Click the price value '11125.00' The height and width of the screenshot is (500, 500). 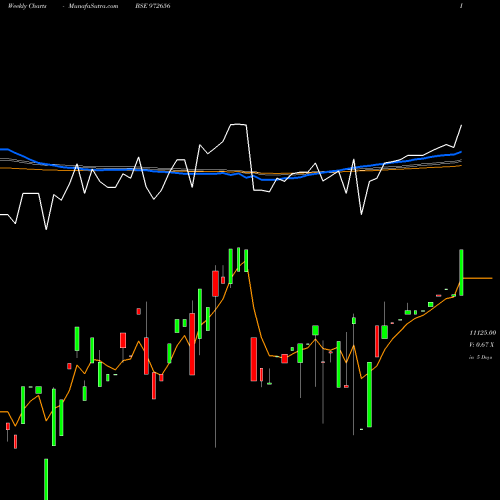[483, 333]
